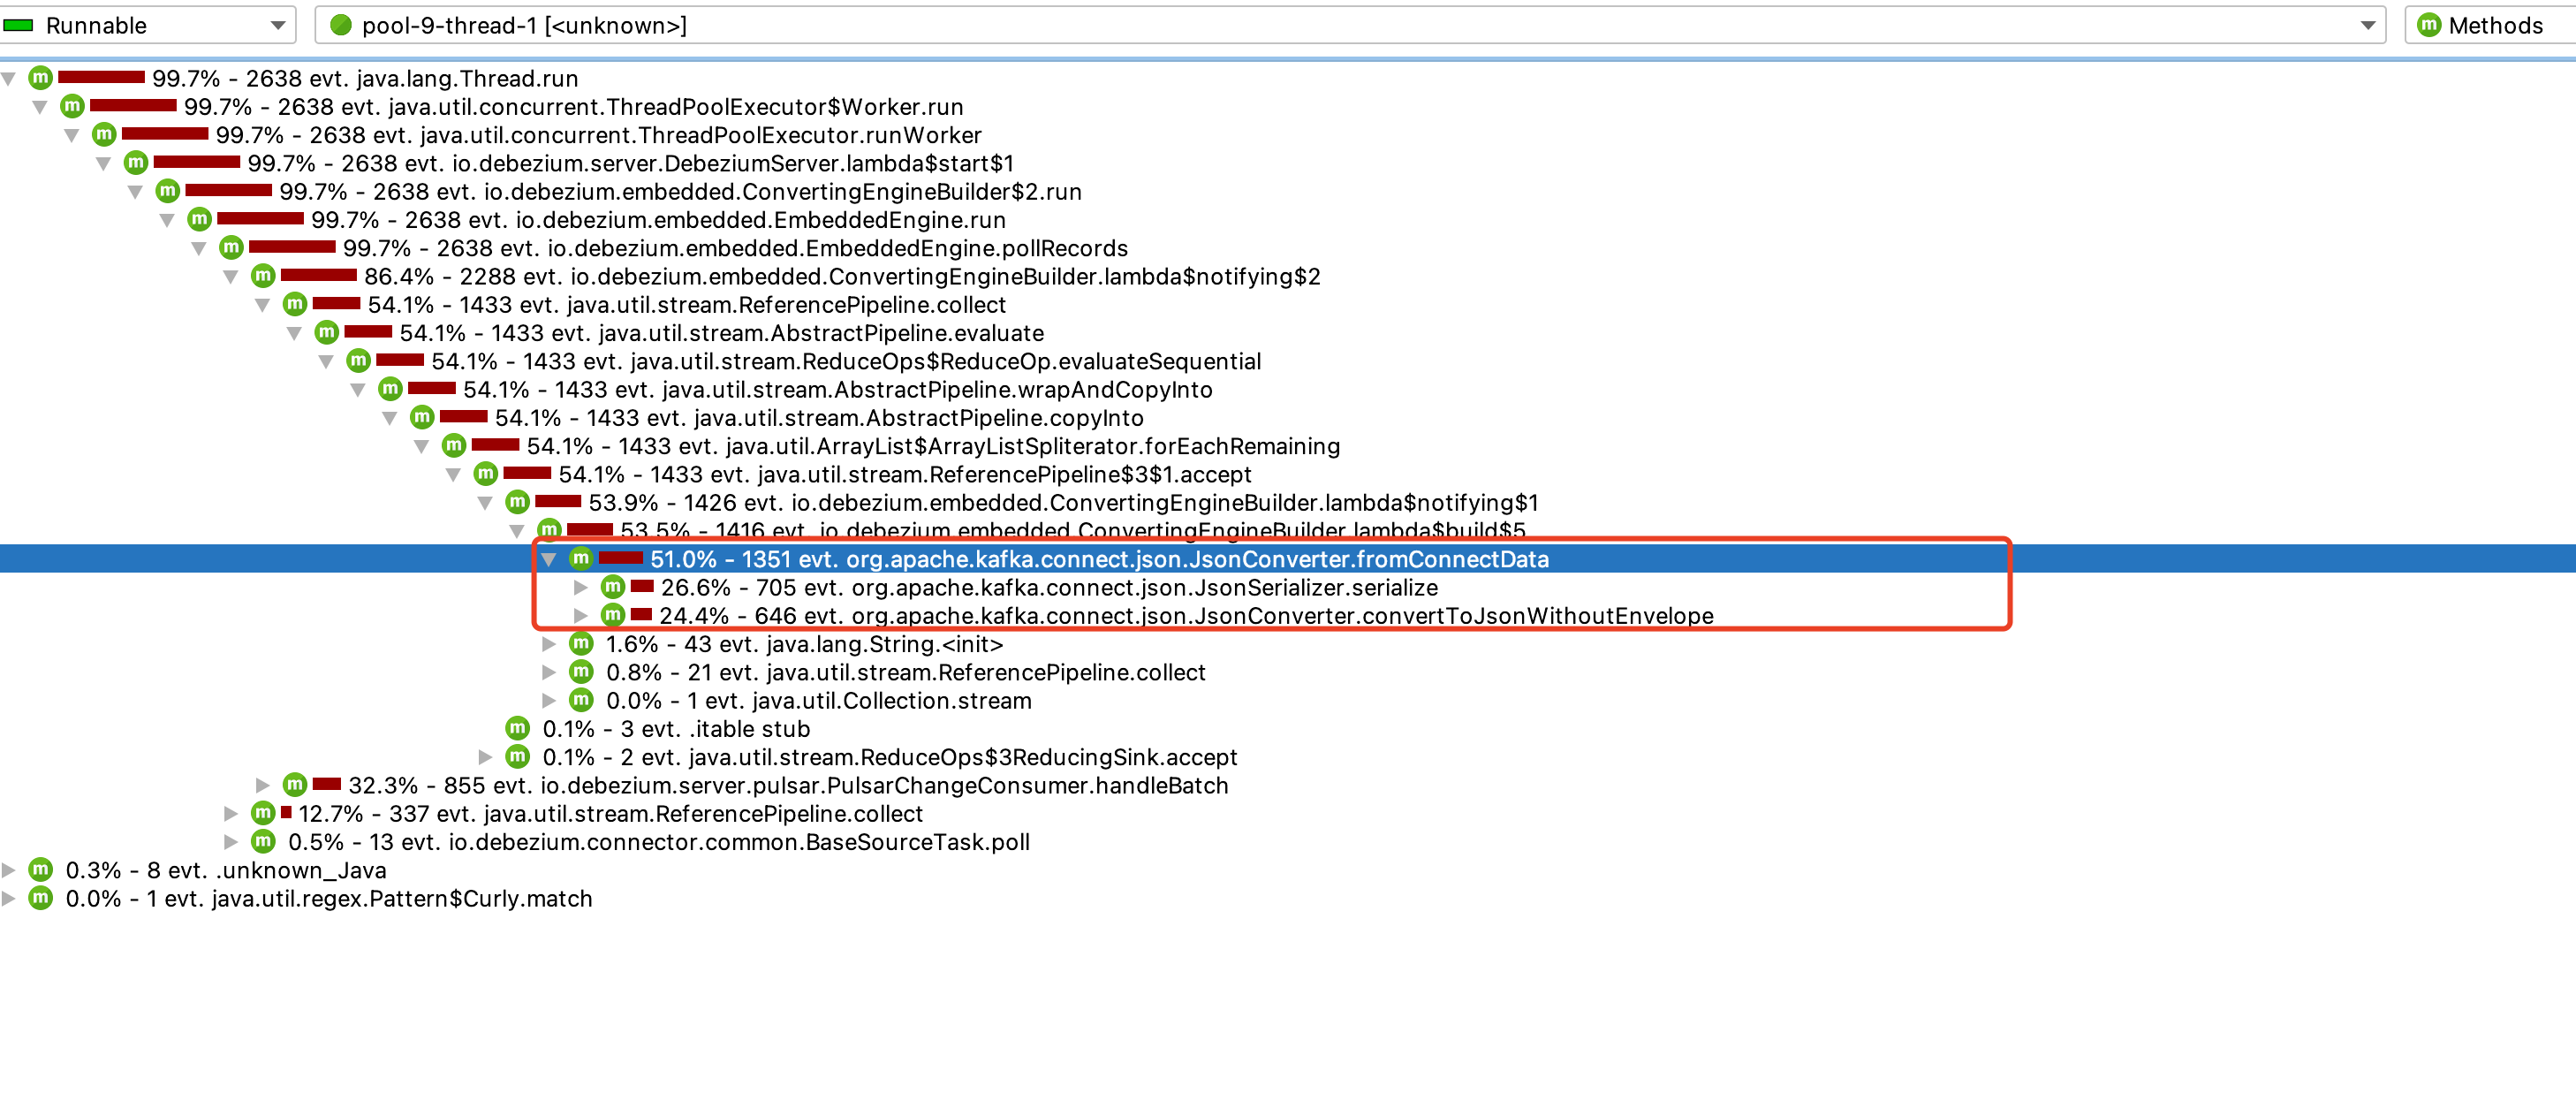Expand the Pattern$Curly.match node

click(9, 898)
